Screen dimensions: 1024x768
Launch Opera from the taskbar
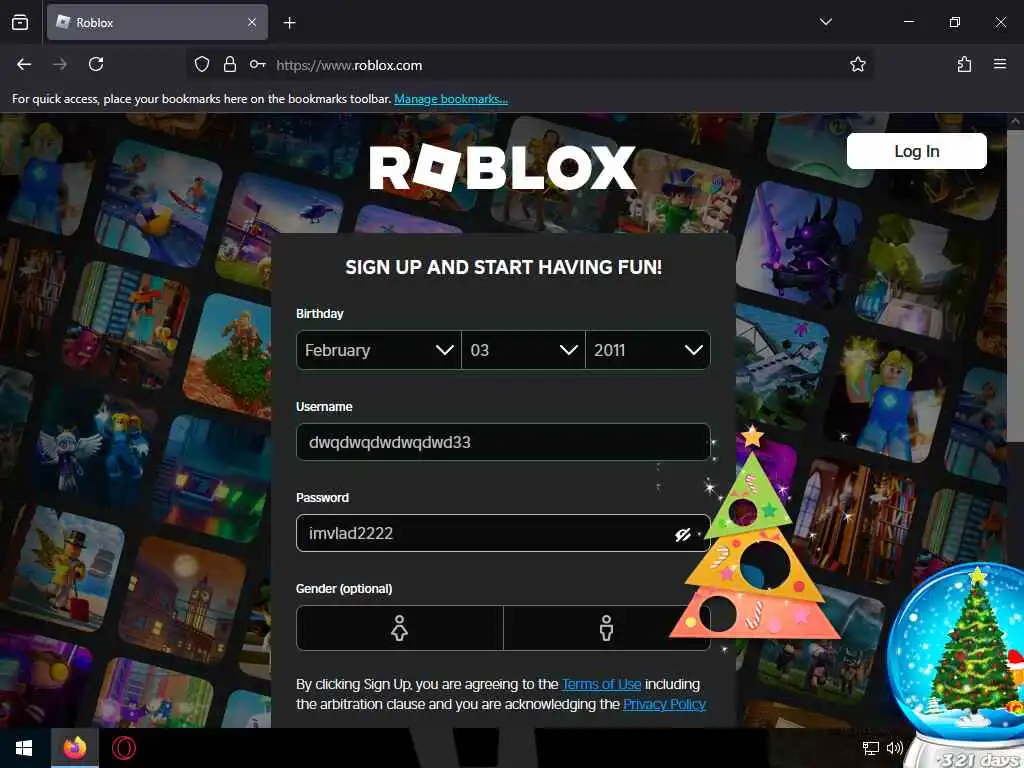(123, 748)
